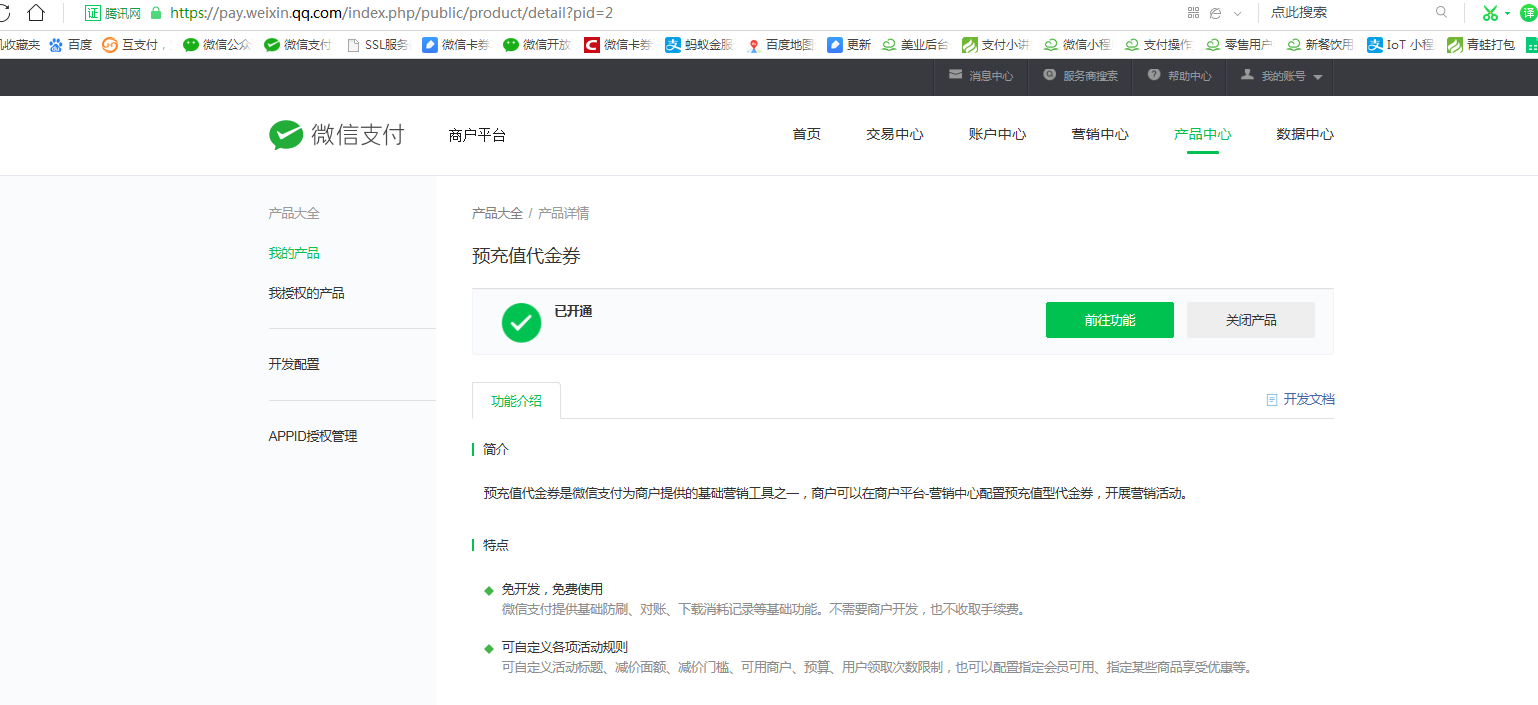Click the browser engine switch icon

[x=1216, y=13]
